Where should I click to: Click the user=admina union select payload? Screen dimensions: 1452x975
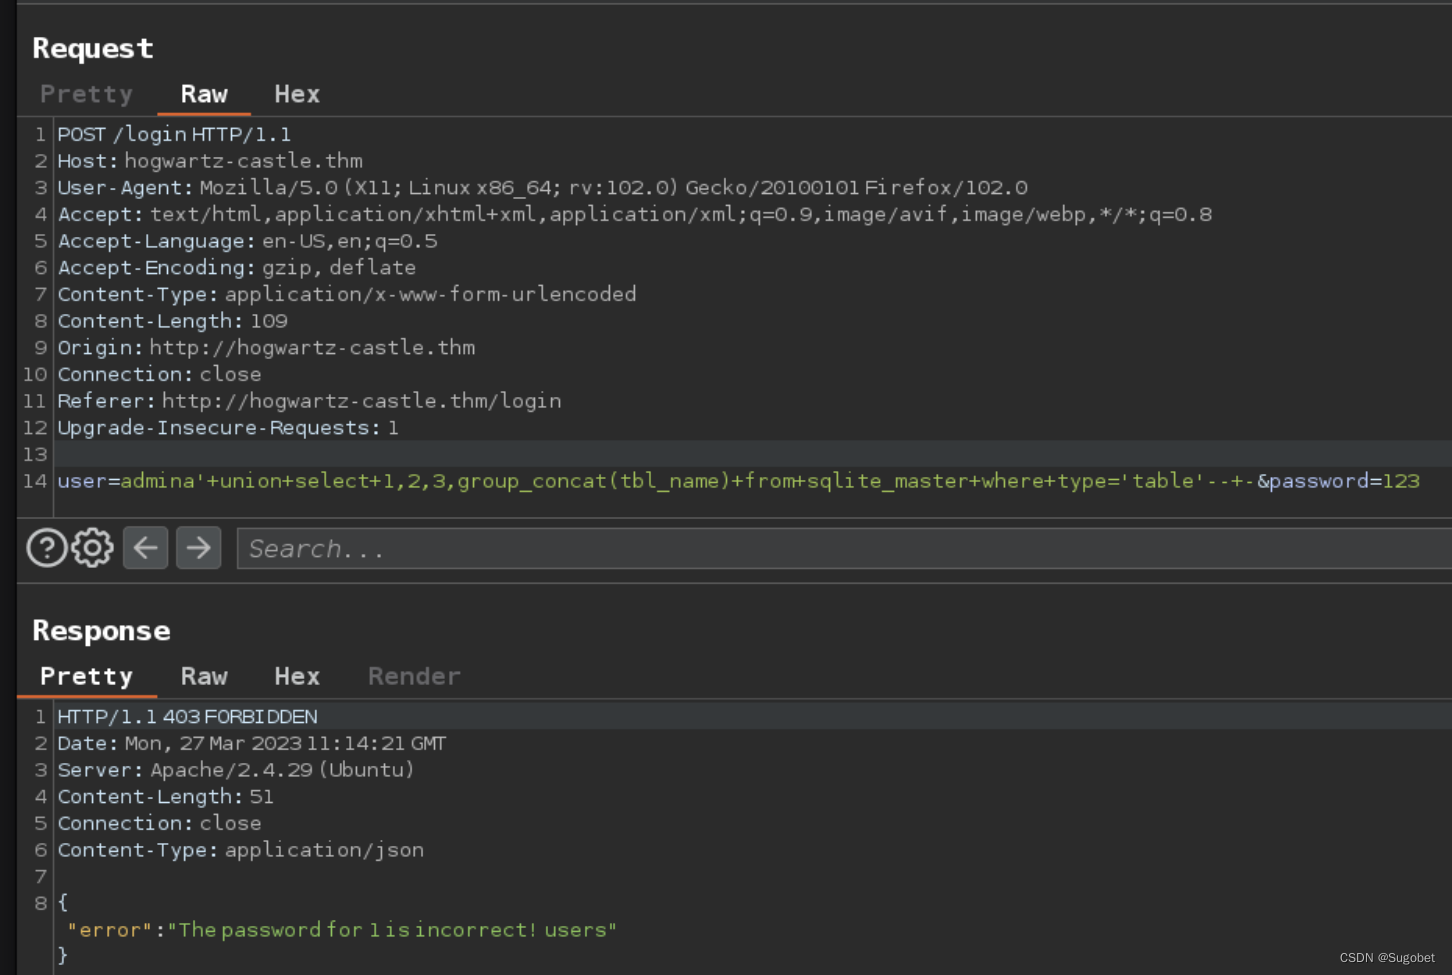656,481
